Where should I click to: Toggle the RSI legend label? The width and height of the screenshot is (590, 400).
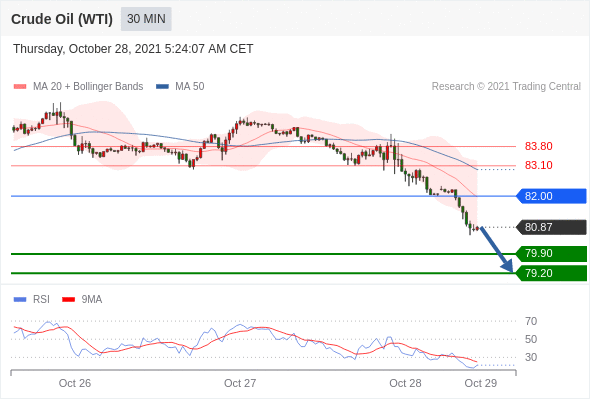(41, 300)
